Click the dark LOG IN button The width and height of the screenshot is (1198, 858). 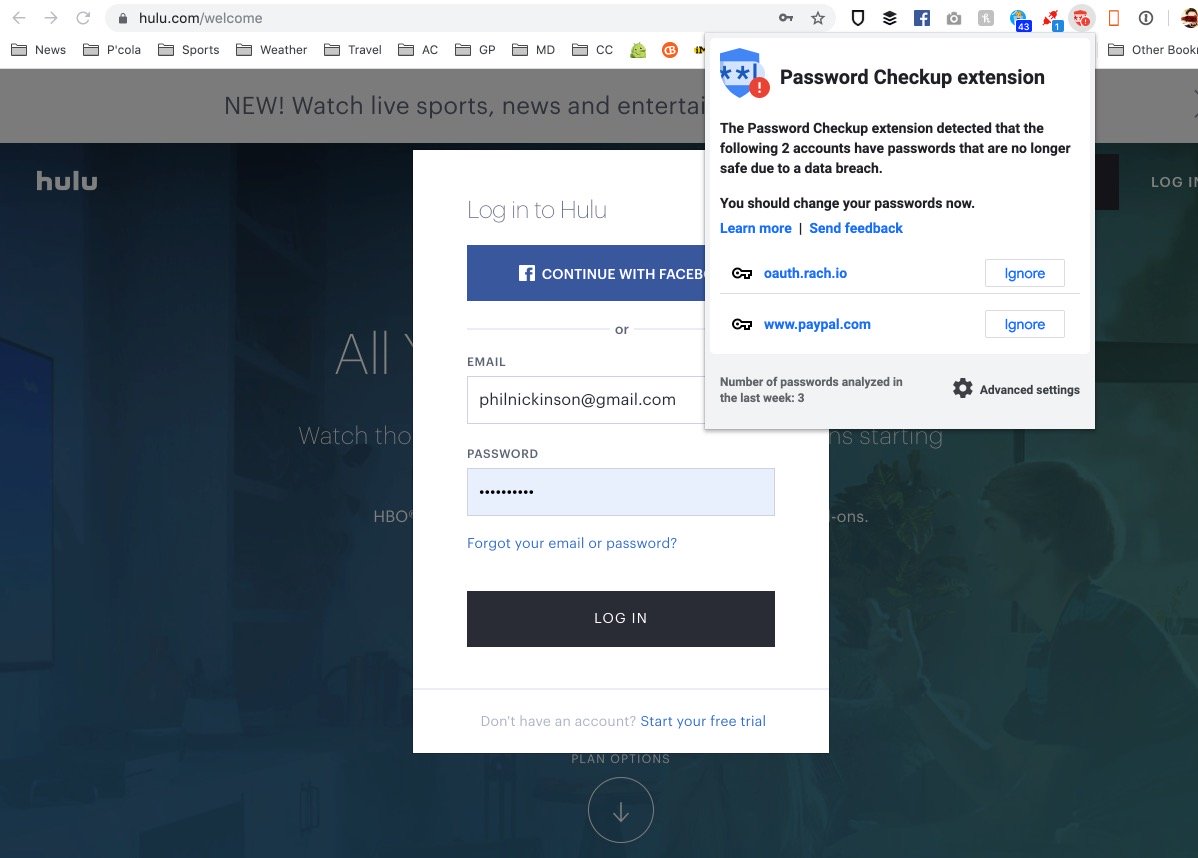(x=620, y=619)
